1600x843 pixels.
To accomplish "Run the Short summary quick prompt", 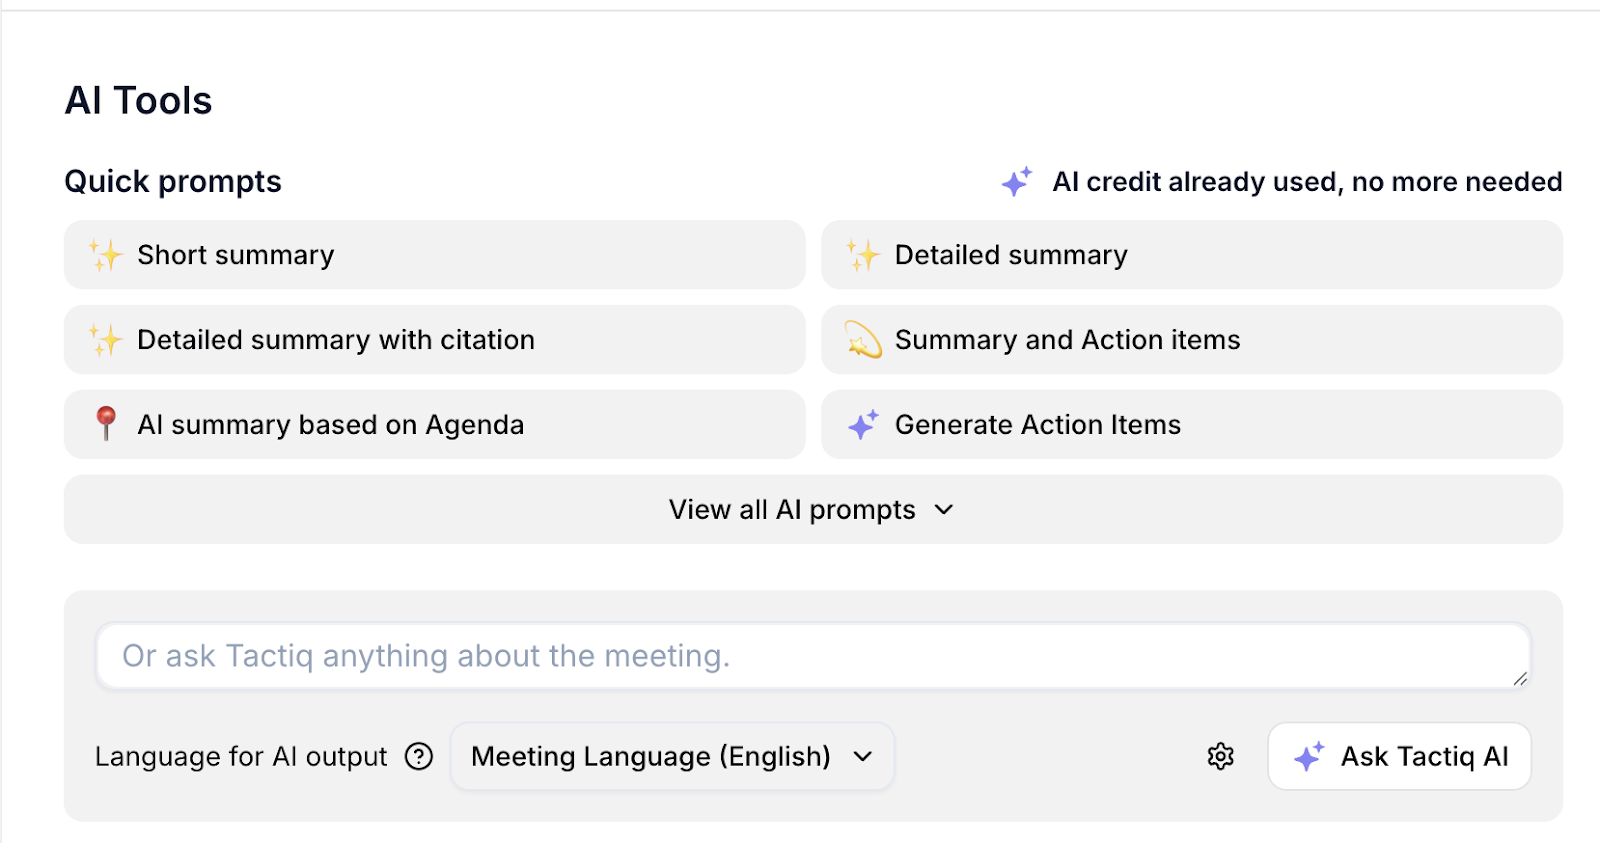I will click(435, 255).
